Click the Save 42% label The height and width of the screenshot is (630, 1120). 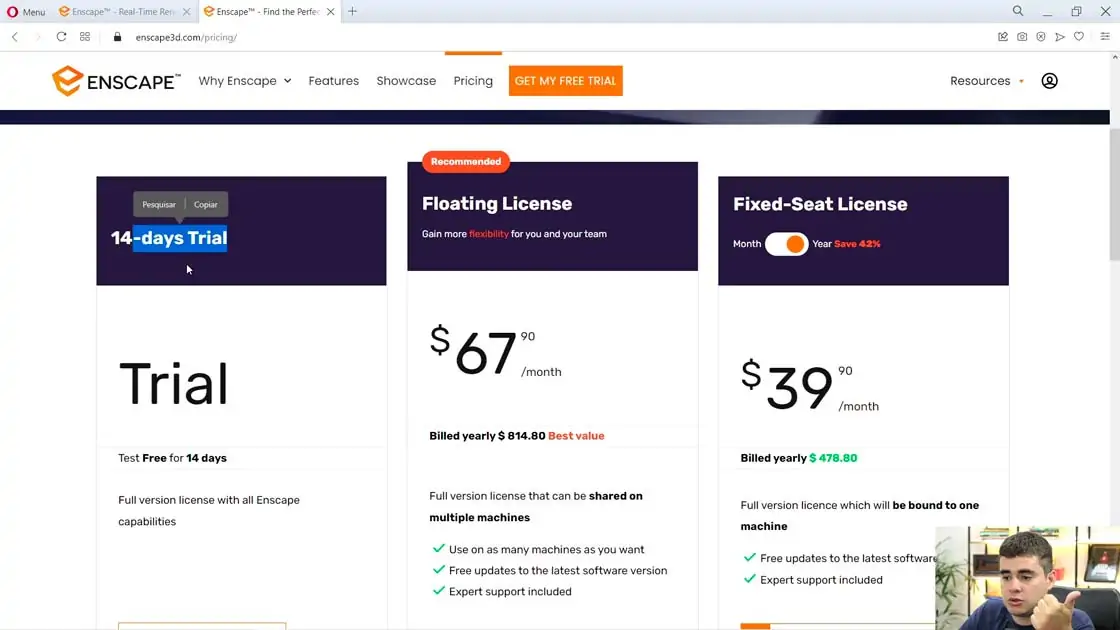tap(857, 244)
